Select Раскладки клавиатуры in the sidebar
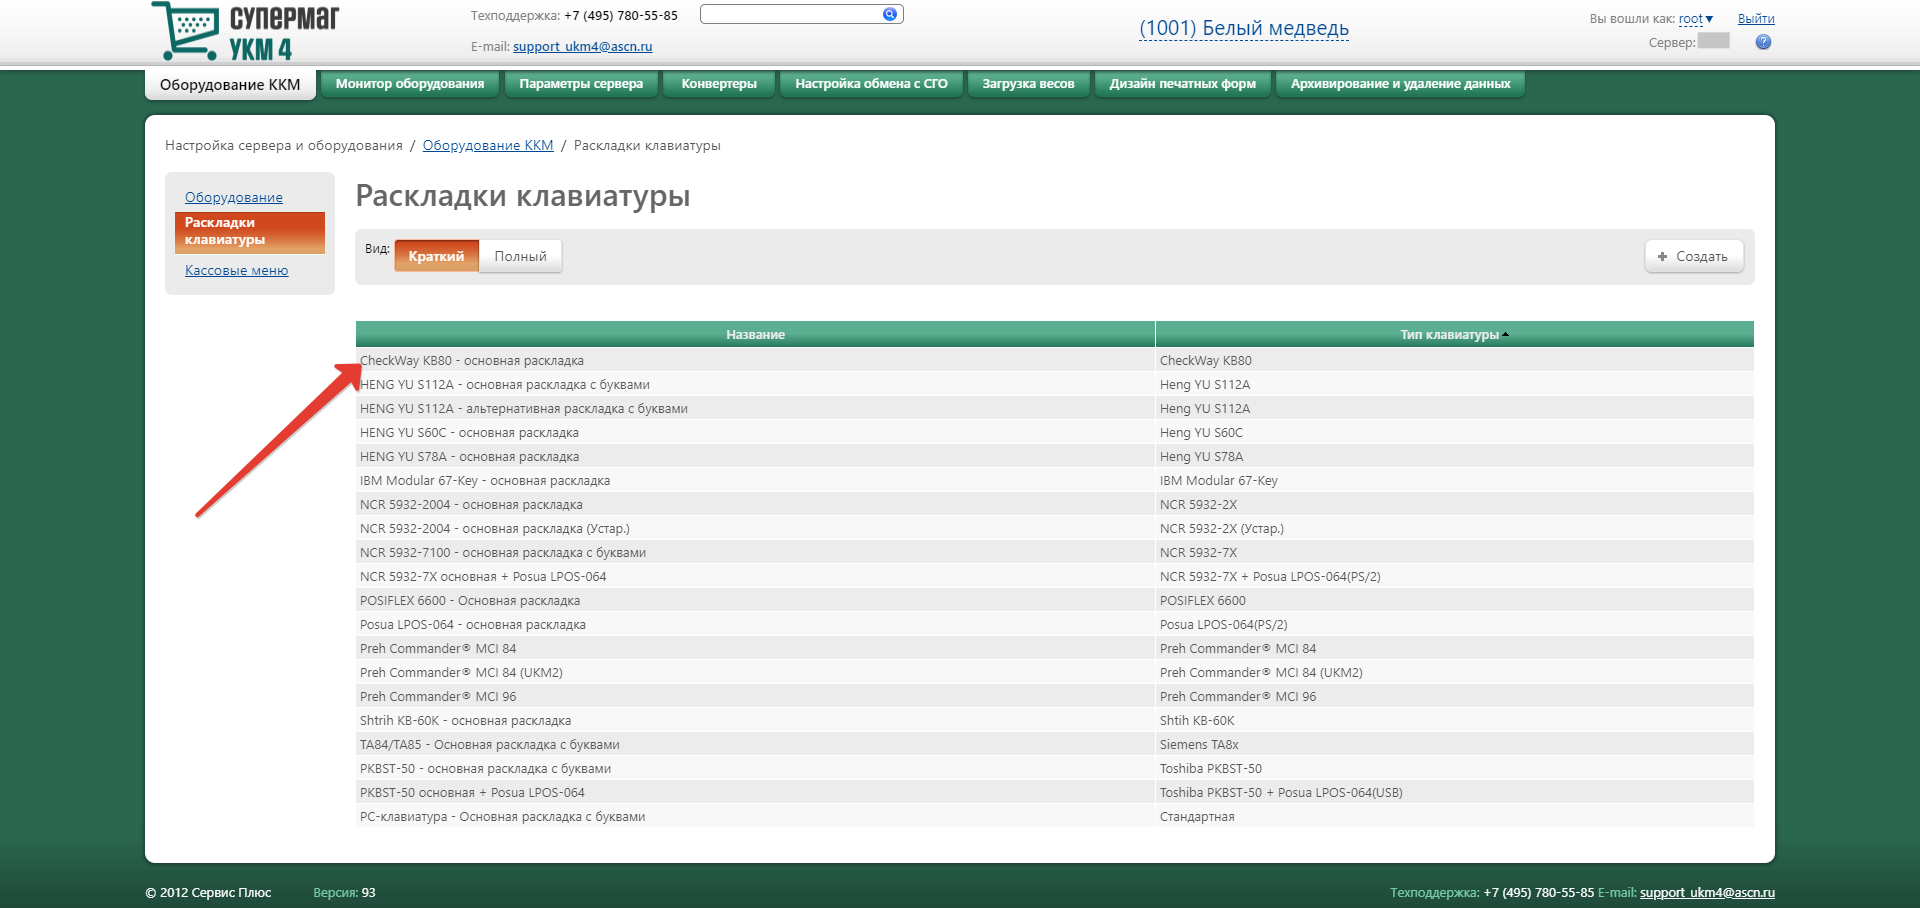The height and width of the screenshot is (908, 1920). pos(250,232)
